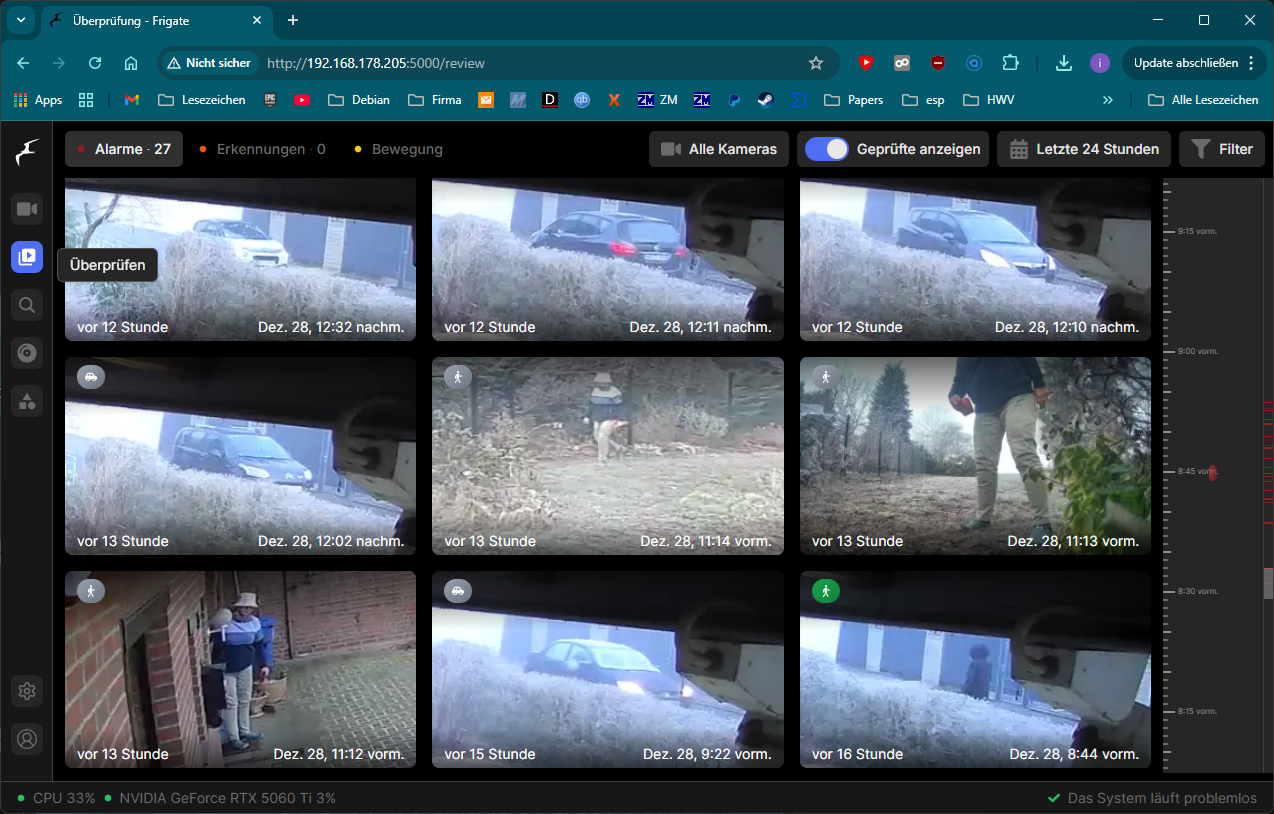Select the Alarme 27 tab
The width and height of the screenshot is (1274, 814).
click(123, 149)
